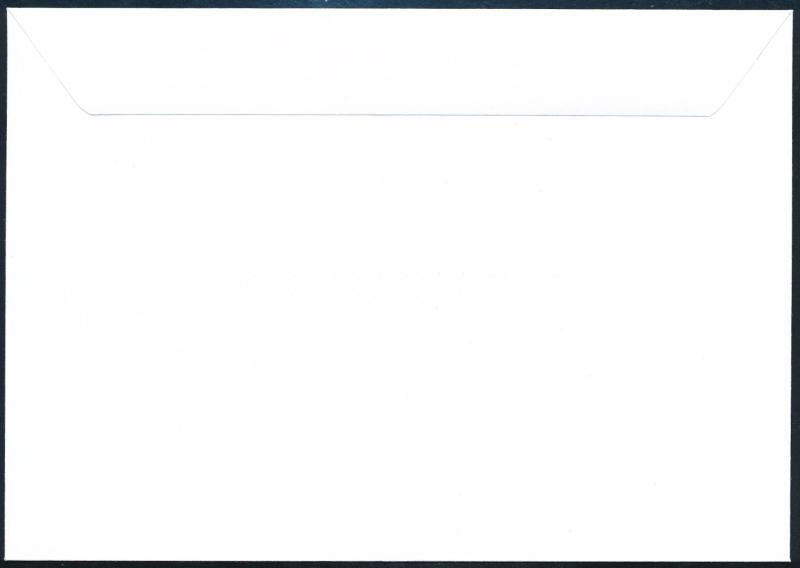This screenshot has height=568, width=800.
Task: Click the dark scanner border along the bottom
Action: click(x=399, y=564)
